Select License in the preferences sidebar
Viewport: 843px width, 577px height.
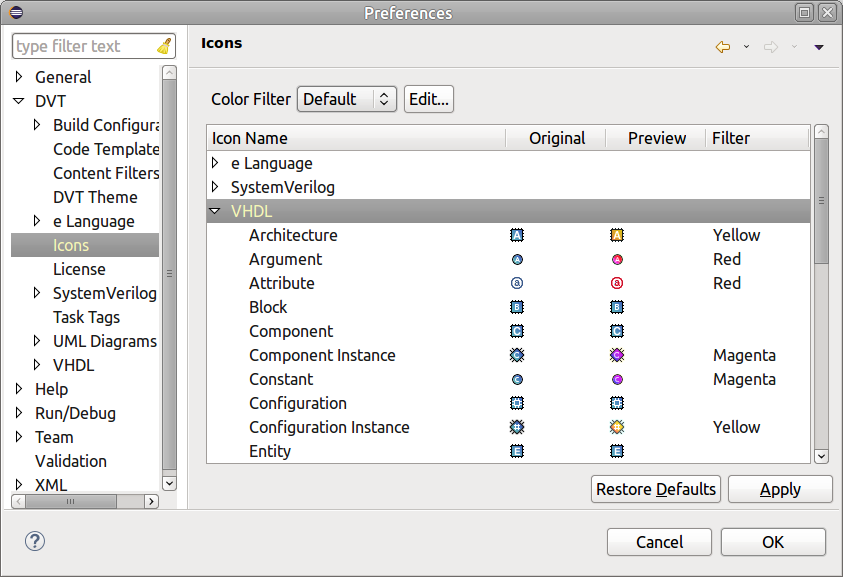79,269
